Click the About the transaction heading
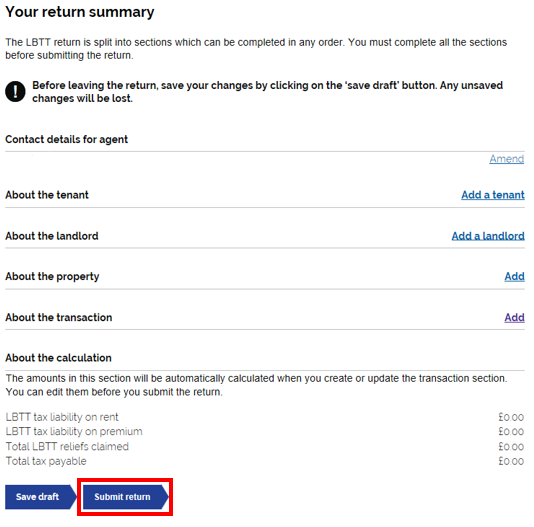Screen dimensions: 534x527 click(x=59, y=317)
